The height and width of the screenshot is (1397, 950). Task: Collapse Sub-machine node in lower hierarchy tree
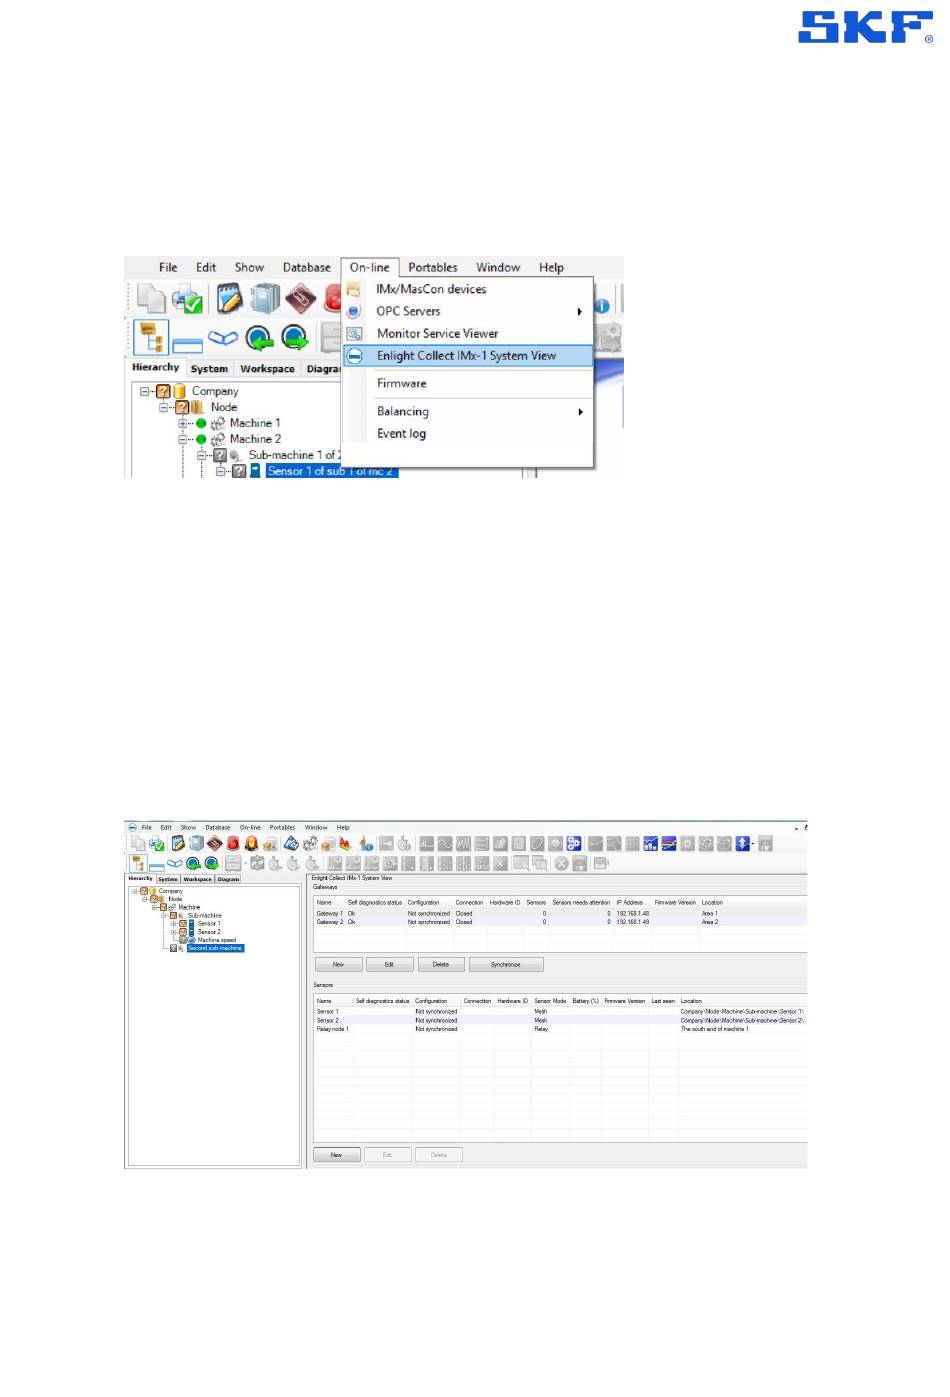[x=164, y=916]
